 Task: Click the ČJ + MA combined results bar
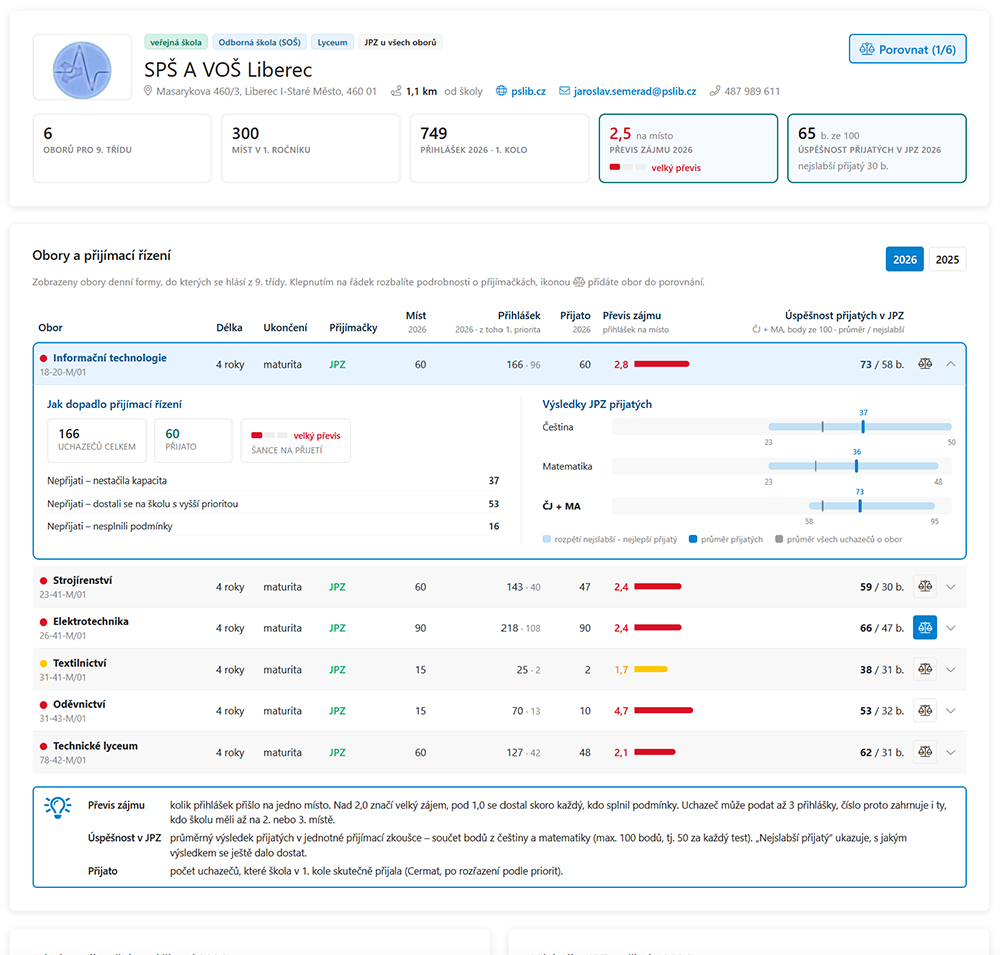[x=872, y=506]
